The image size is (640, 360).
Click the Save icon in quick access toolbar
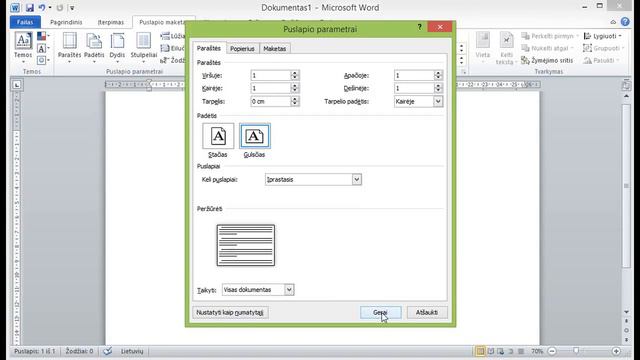(29, 8)
